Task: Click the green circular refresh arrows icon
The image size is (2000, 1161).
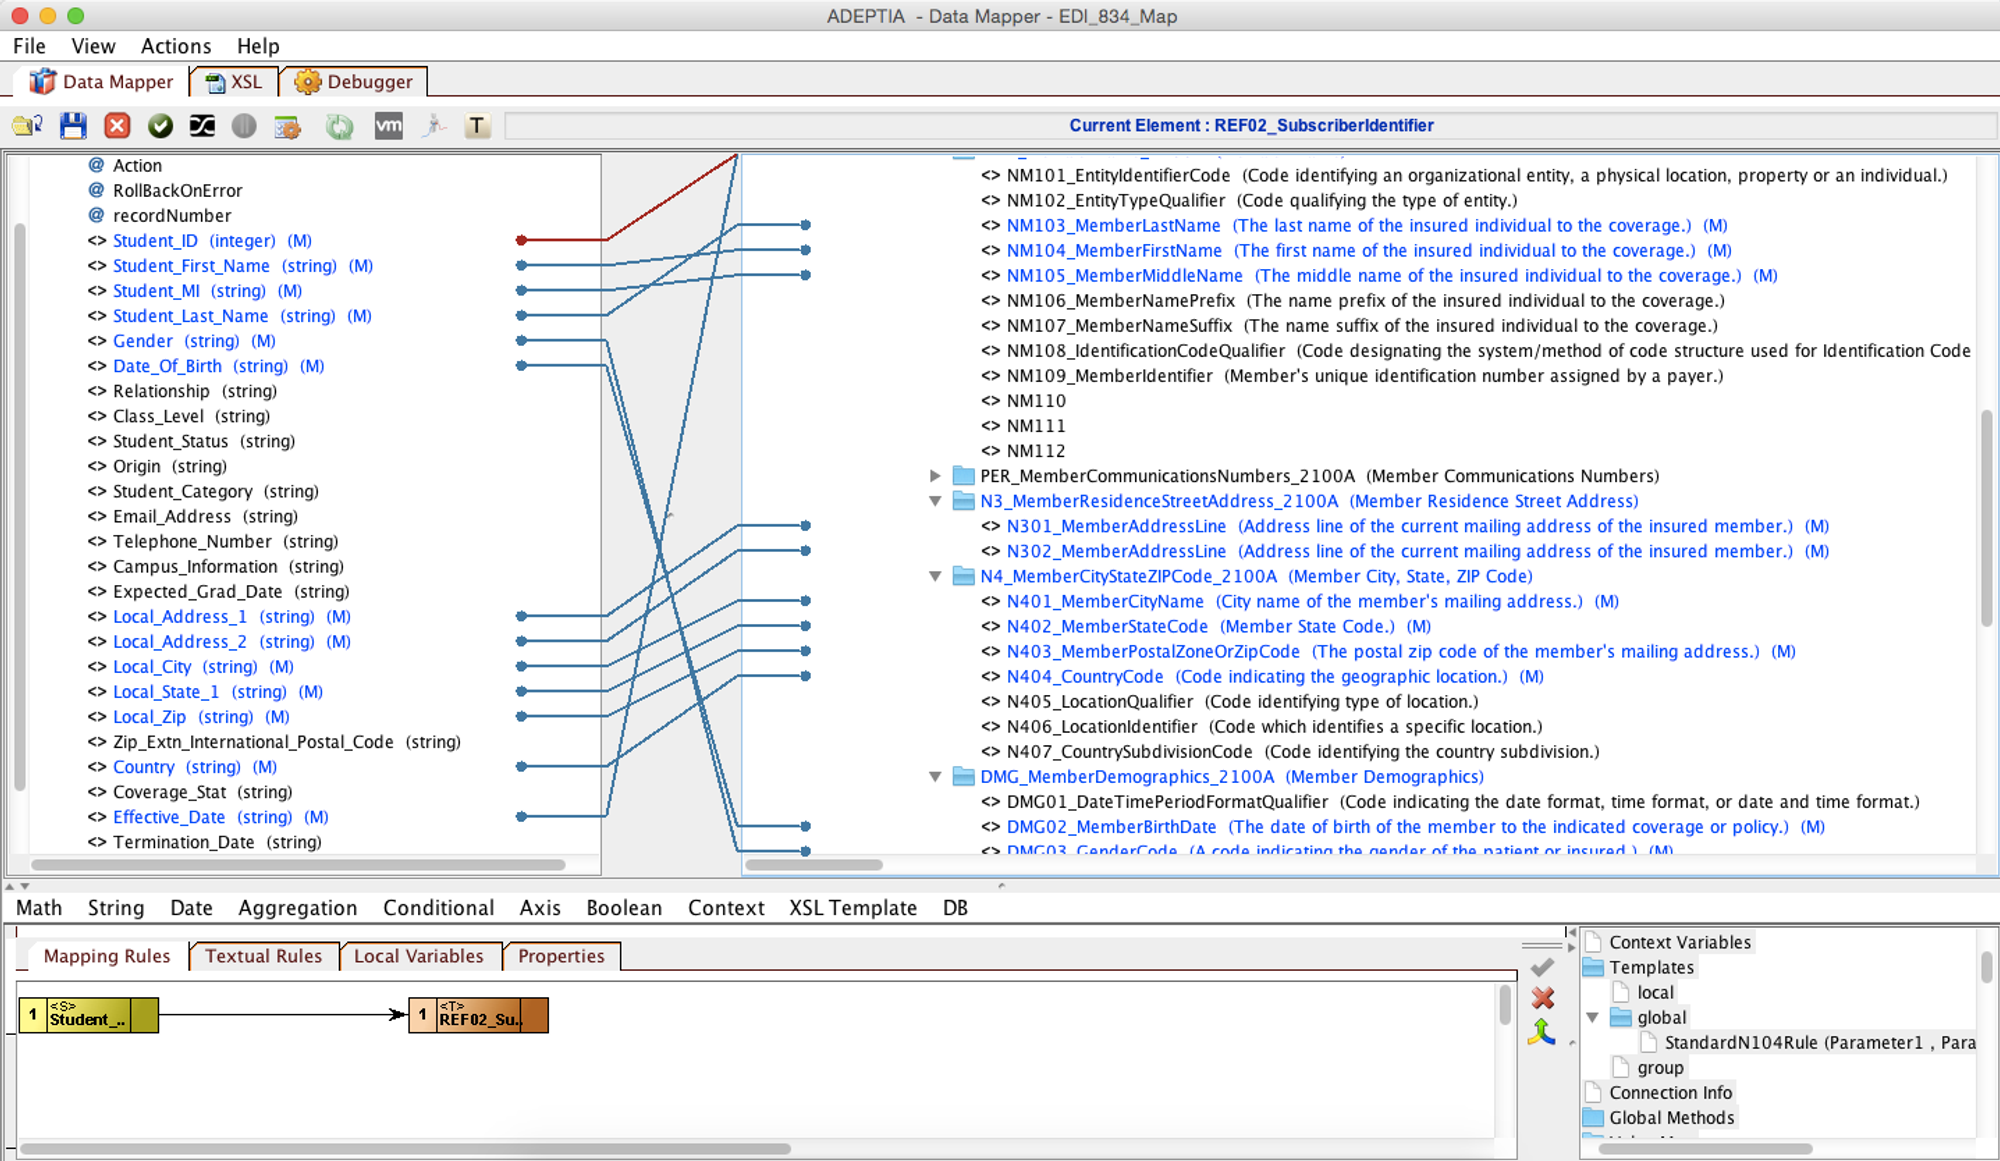Action: [339, 126]
